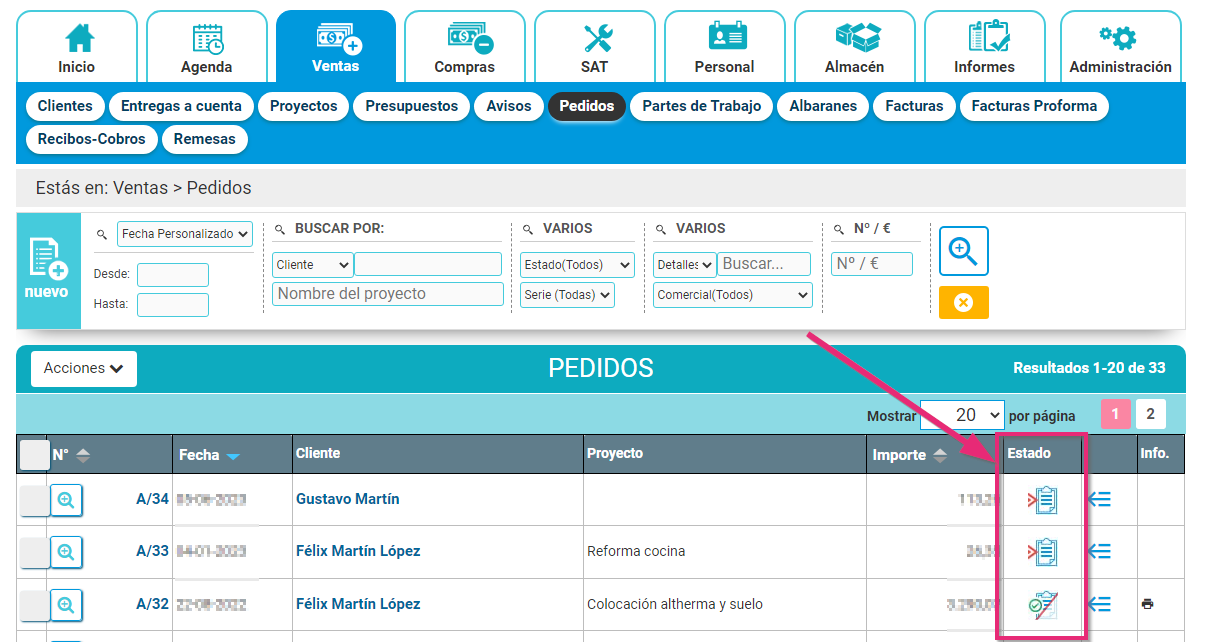Open order A/34 with its magnifier icon
The height and width of the screenshot is (642, 1213).
(x=66, y=500)
